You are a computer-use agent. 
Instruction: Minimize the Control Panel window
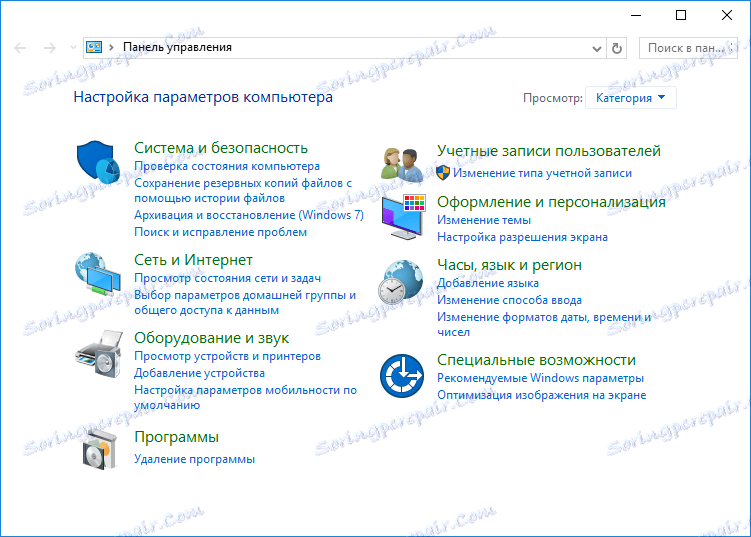[636, 15]
